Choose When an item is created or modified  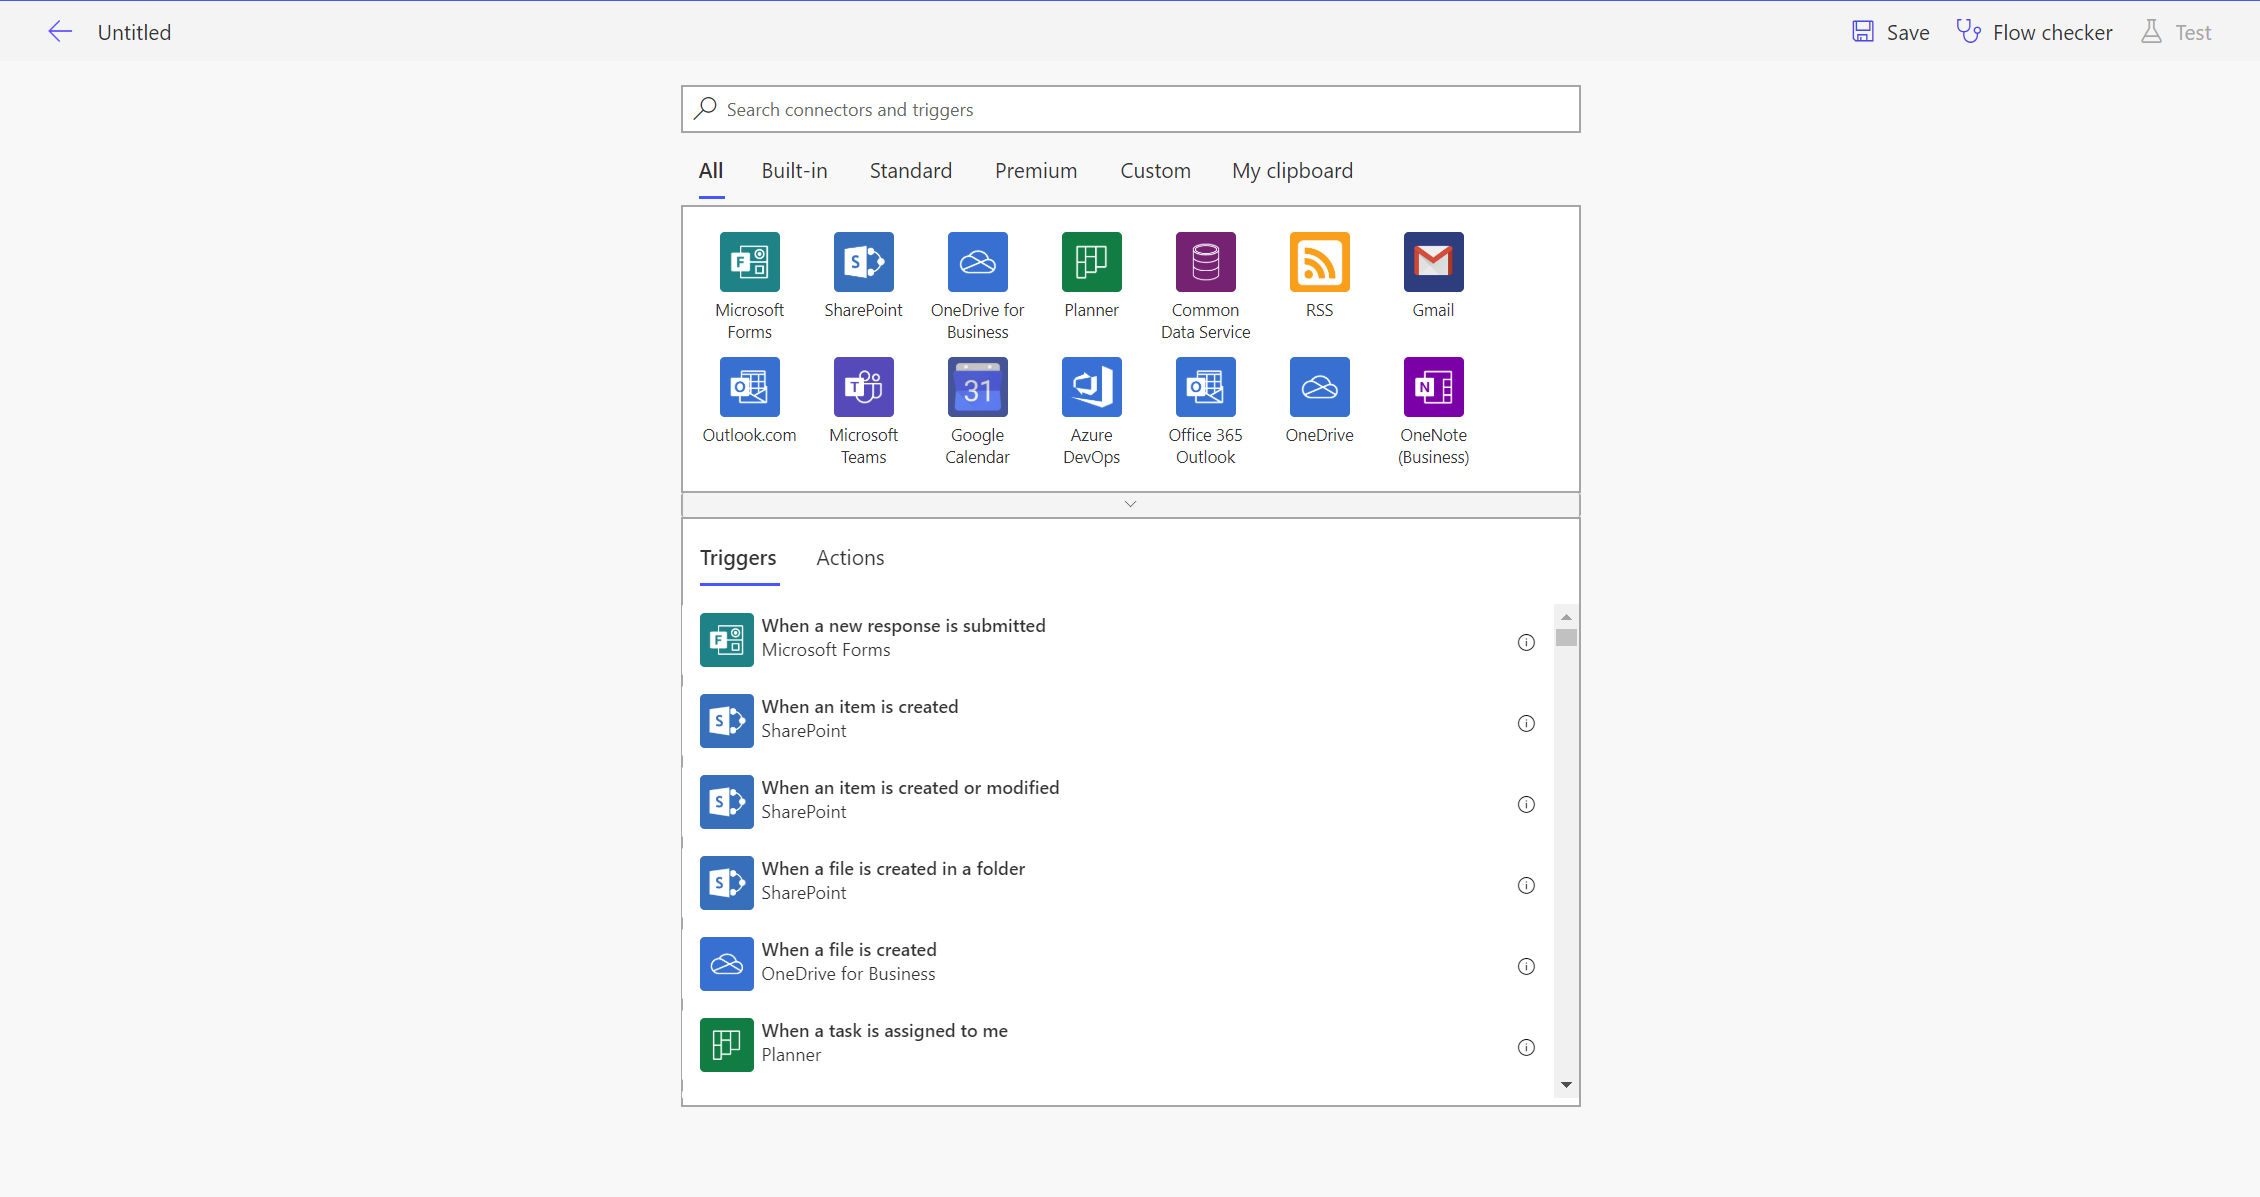(x=1118, y=801)
